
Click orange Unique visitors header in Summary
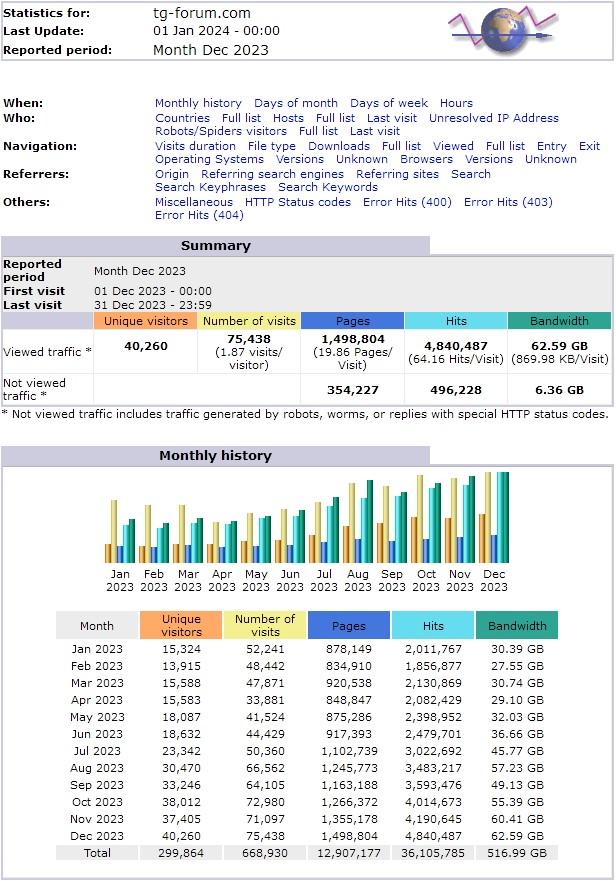coord(145,321)
